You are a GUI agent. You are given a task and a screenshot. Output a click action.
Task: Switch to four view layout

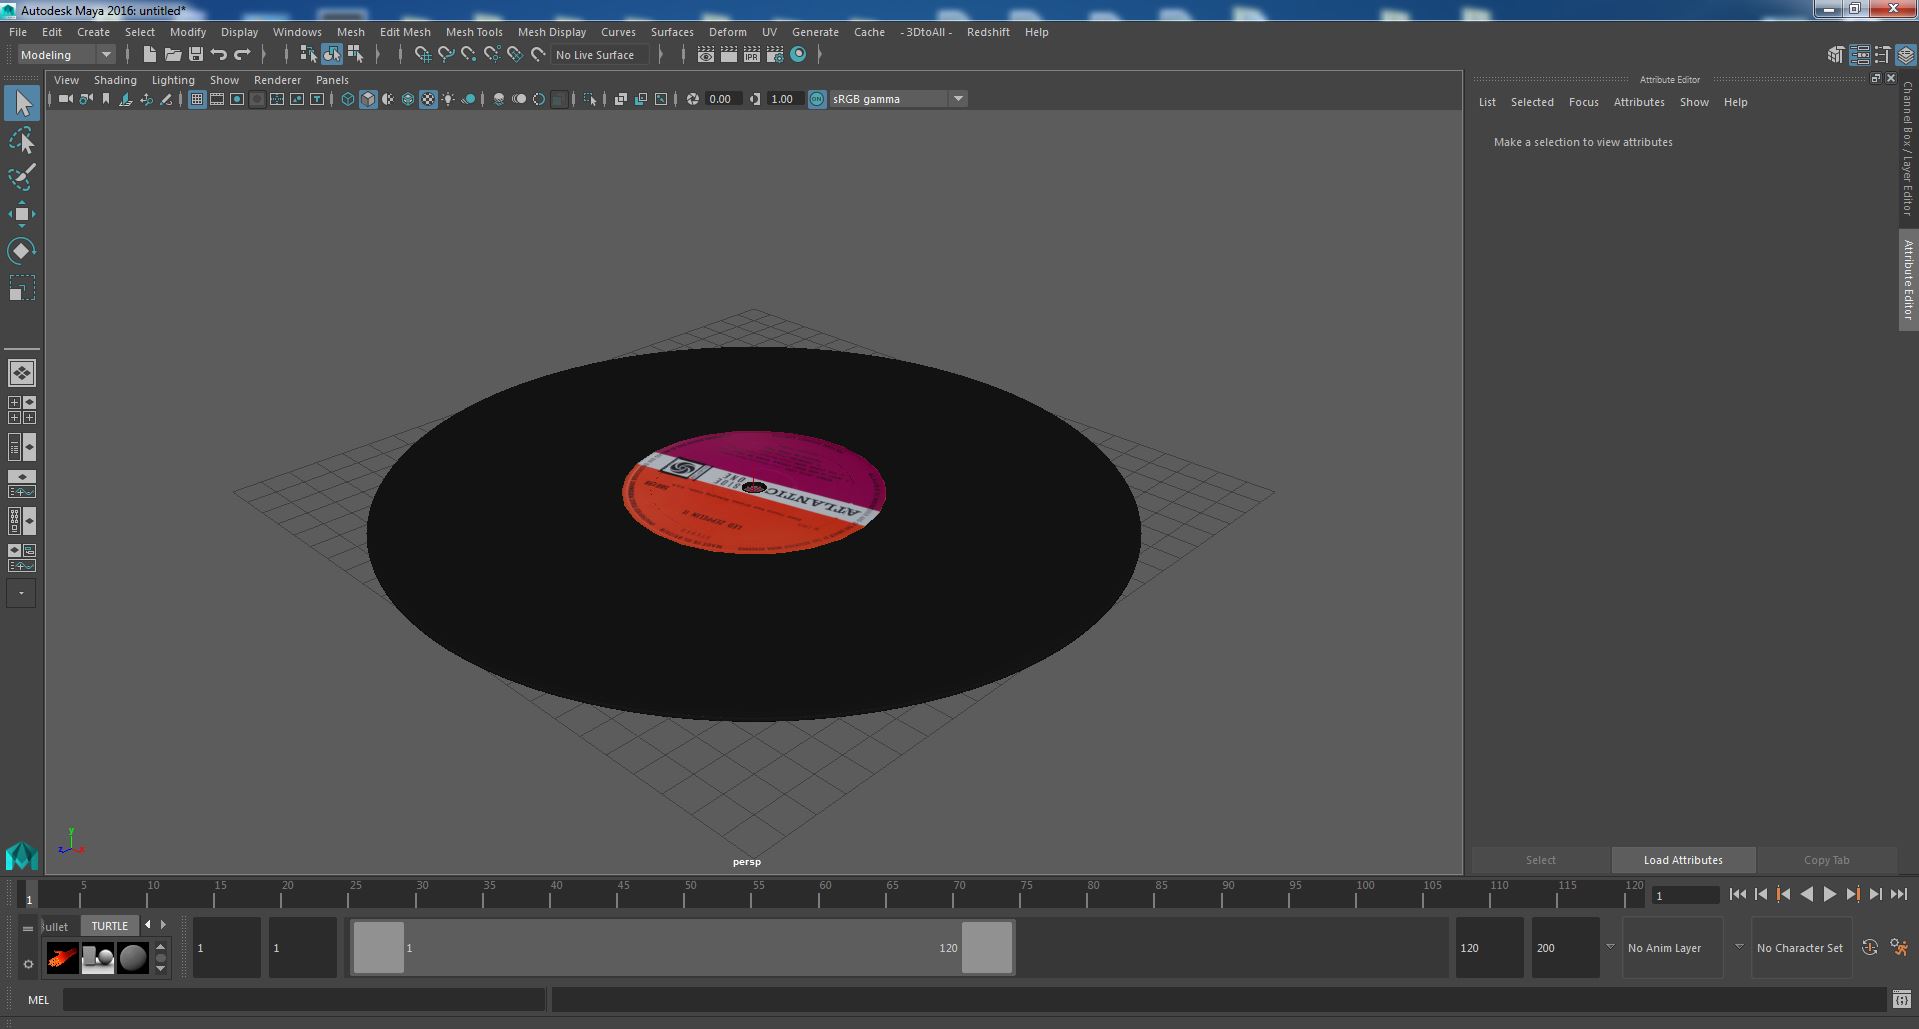pos(22,410)
